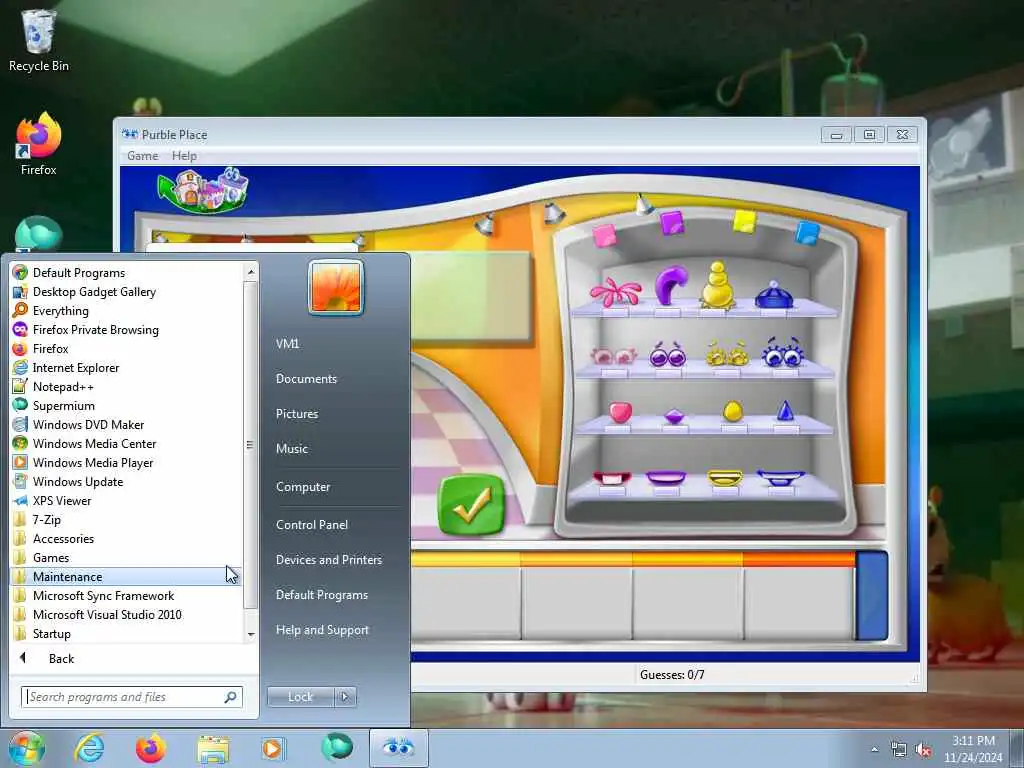This screenshot has height=768, width=1024.
Task: Select the purple color swatch
Action: coord(672,223)
